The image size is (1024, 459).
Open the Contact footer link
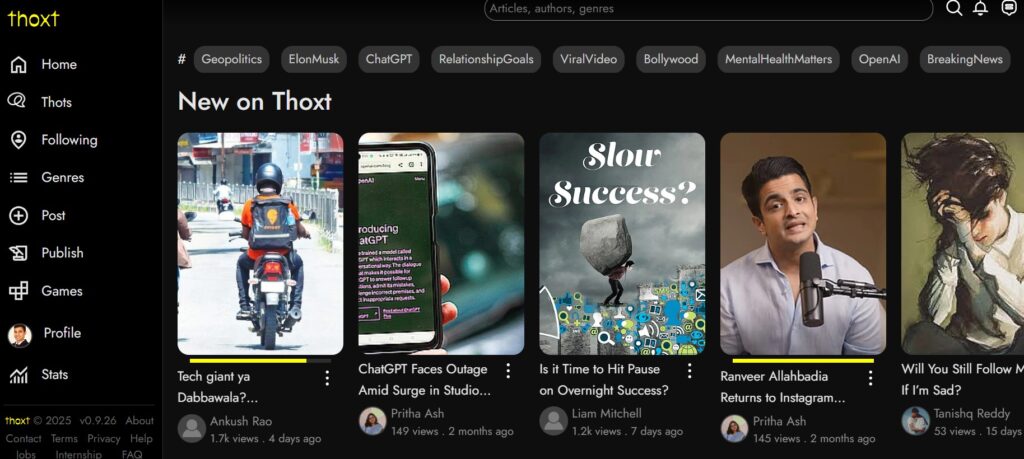(x=24, y=439)
